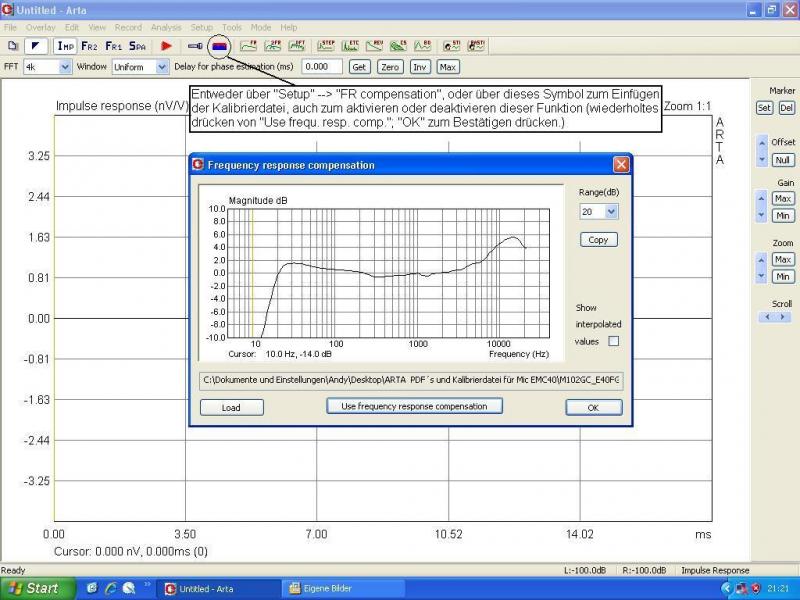Open the Analysis menu
Screen dimensions: 800x600
pyautogui.click(x=166, y=27)
